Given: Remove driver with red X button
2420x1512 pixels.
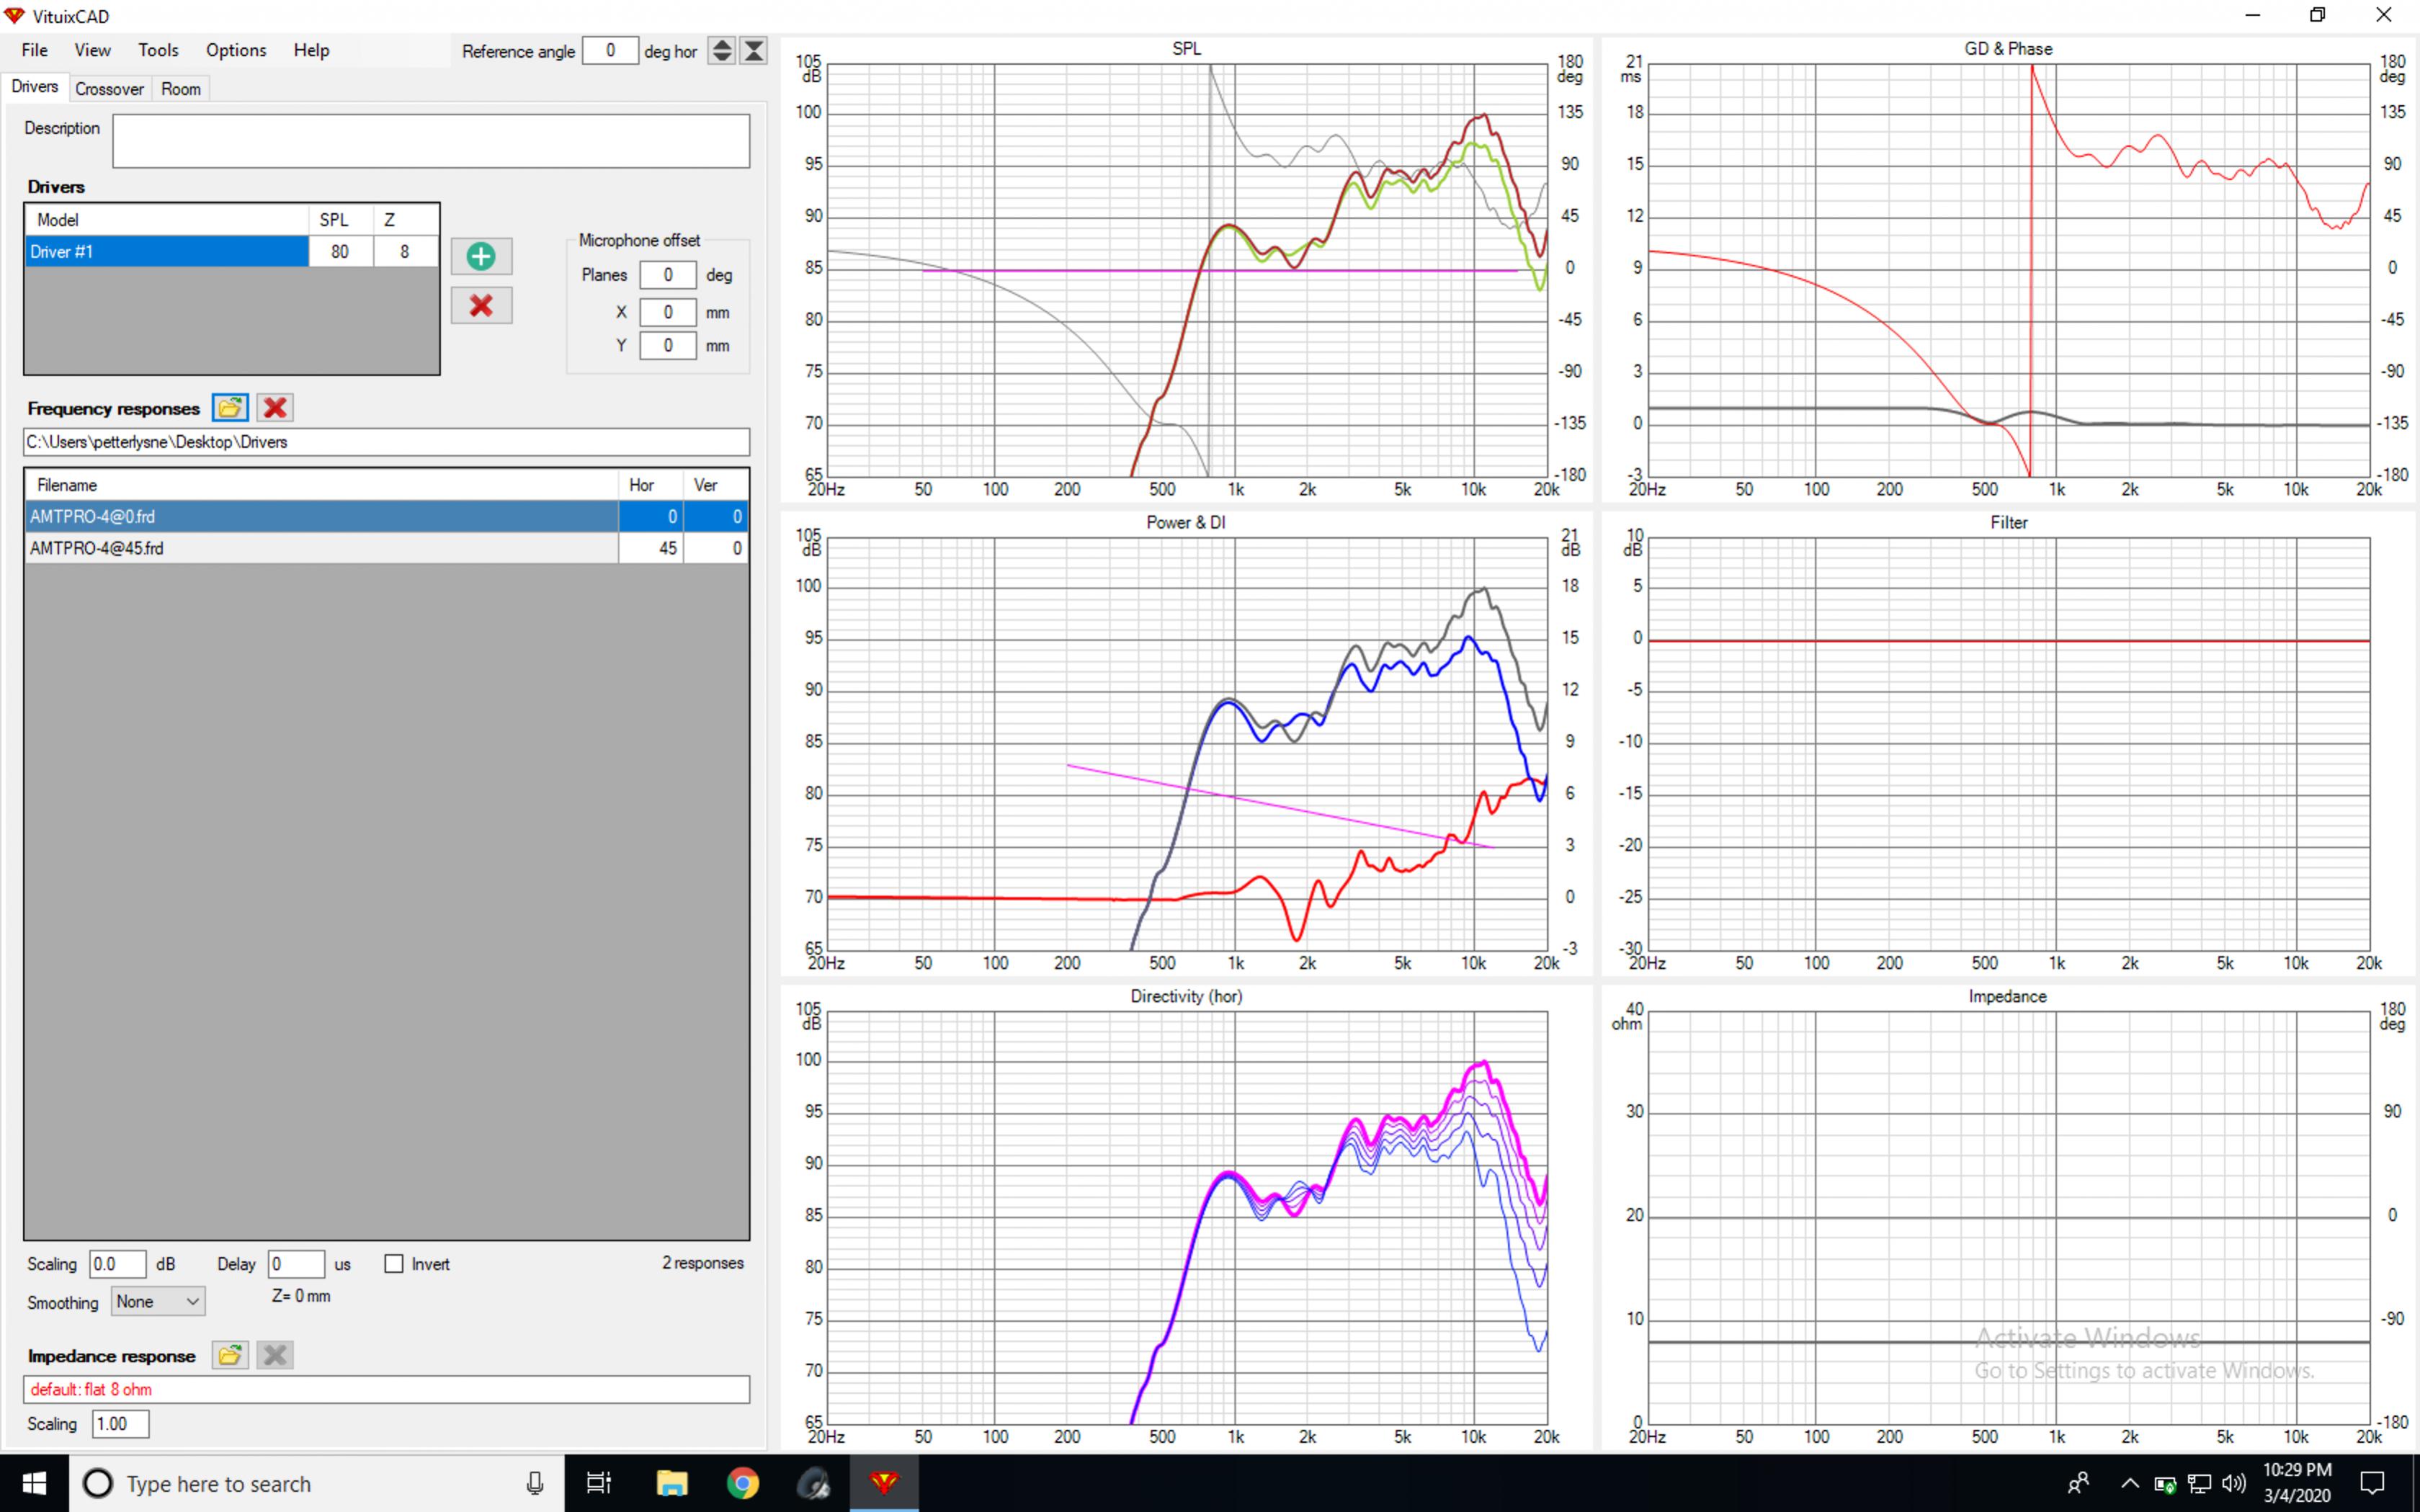Looking at the screenshot, I should click(481, 306).
